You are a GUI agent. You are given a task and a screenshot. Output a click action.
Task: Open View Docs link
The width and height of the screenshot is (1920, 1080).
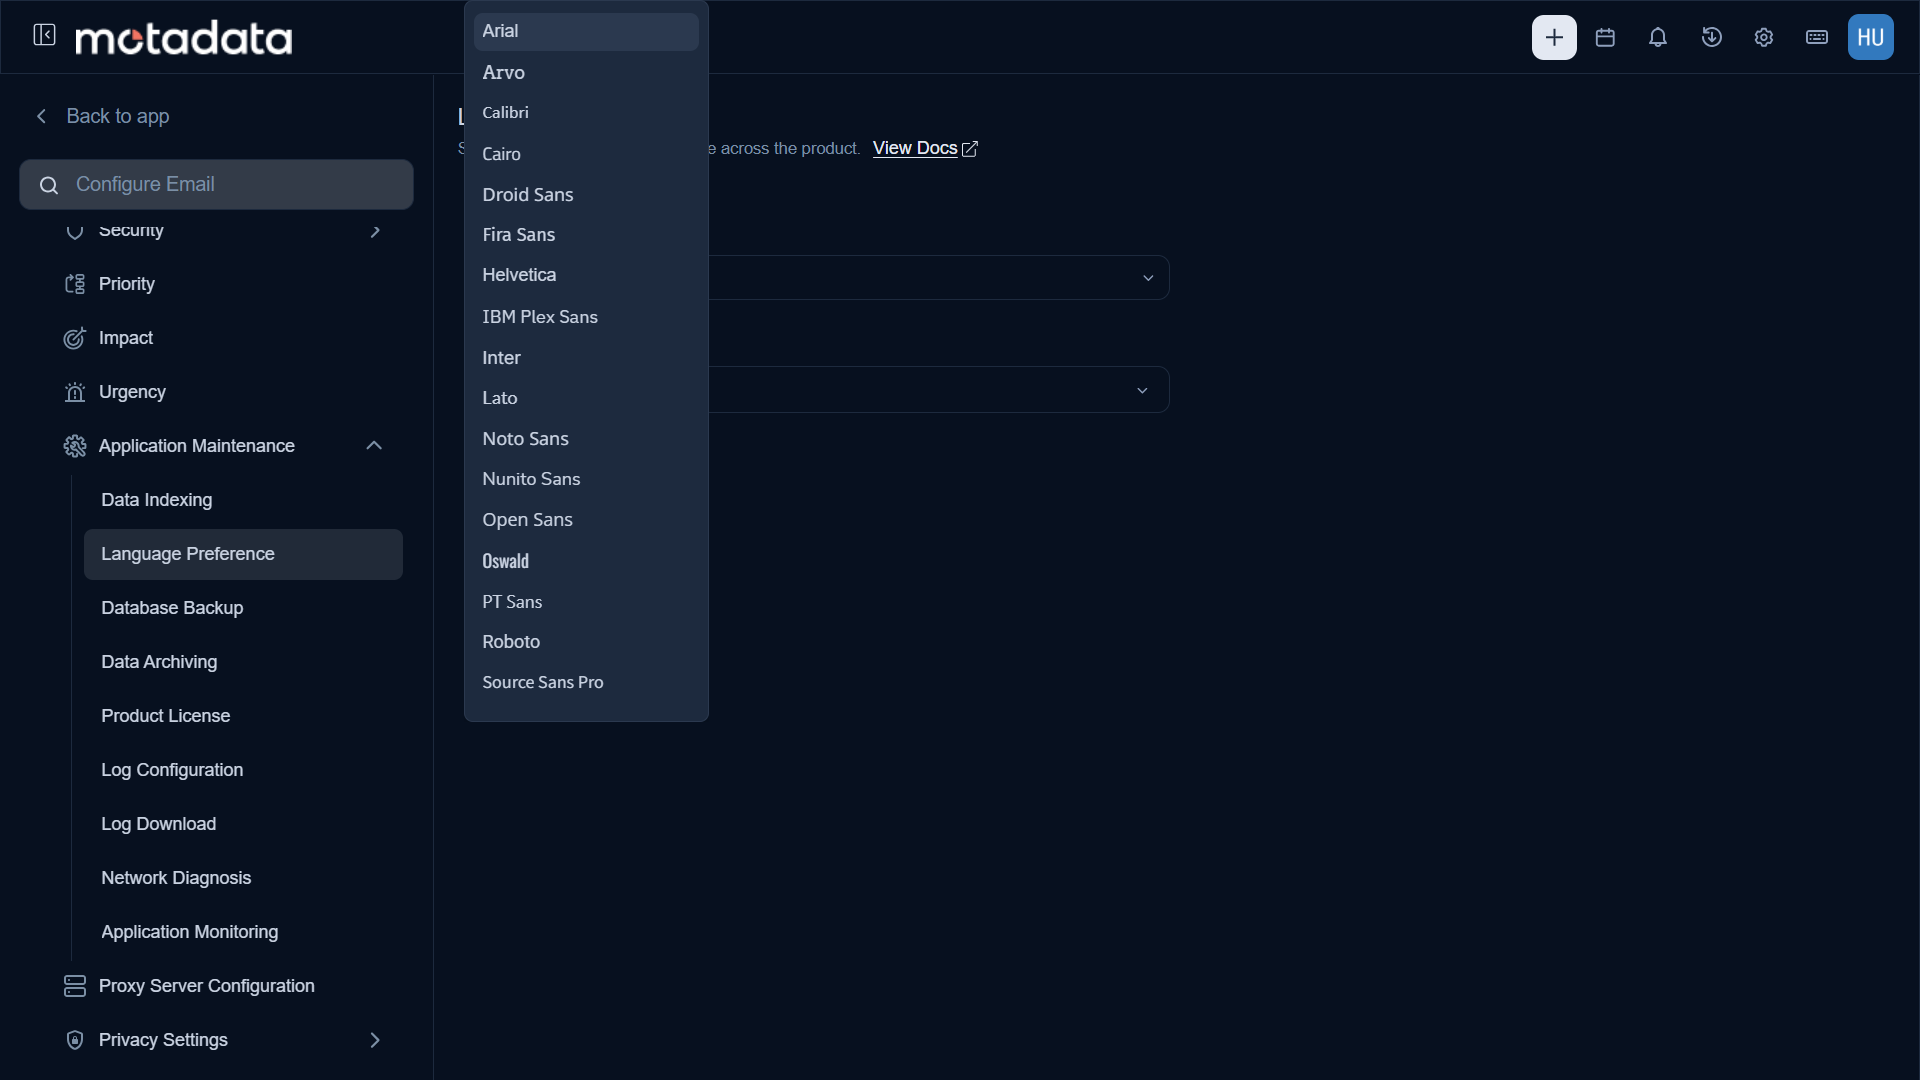coord(925,148)
